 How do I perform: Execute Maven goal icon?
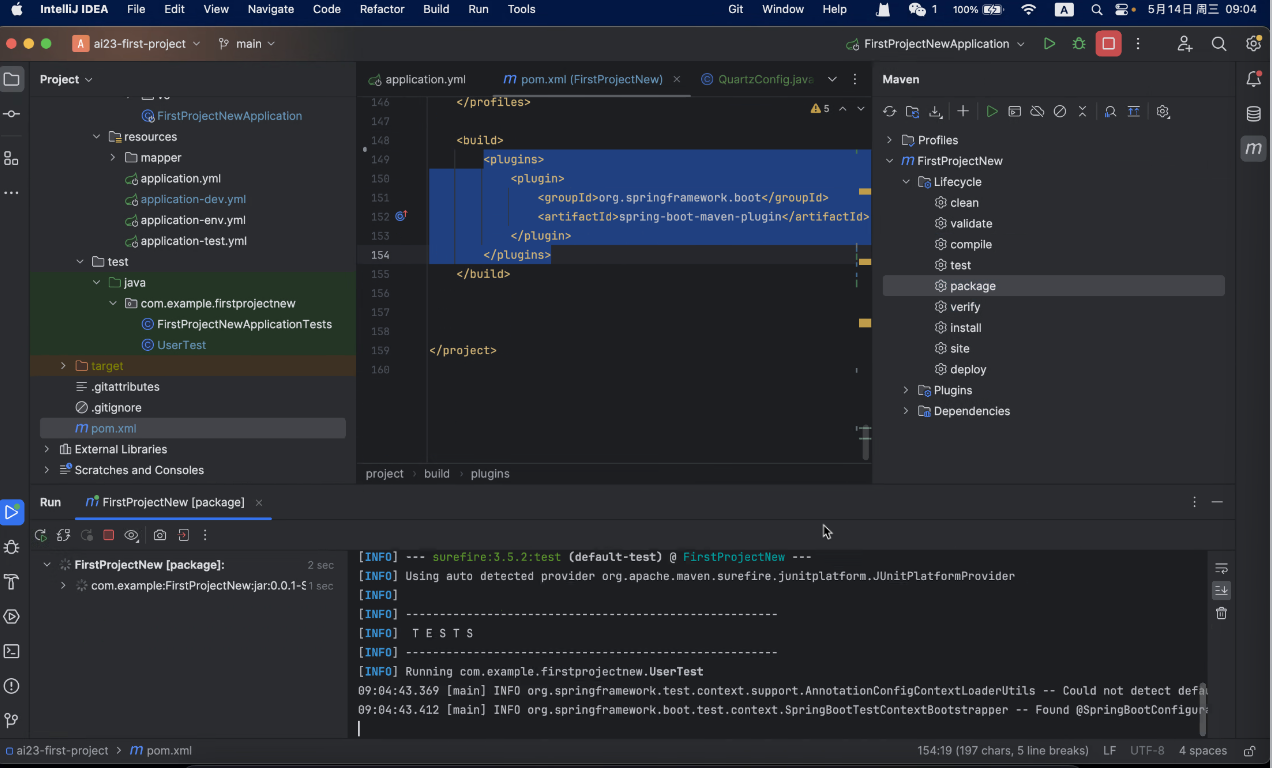coord(1014,112)
